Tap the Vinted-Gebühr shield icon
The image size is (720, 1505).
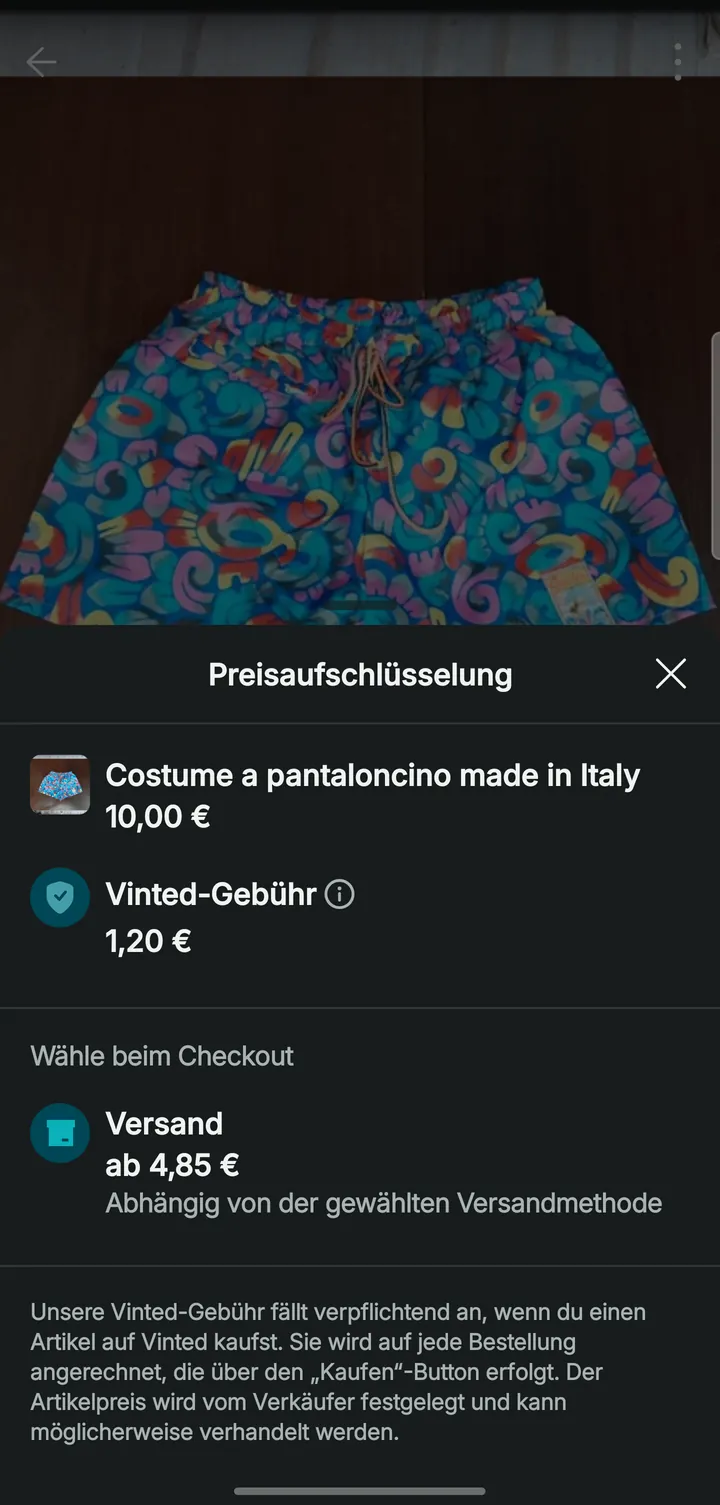(x=60, y=897)
